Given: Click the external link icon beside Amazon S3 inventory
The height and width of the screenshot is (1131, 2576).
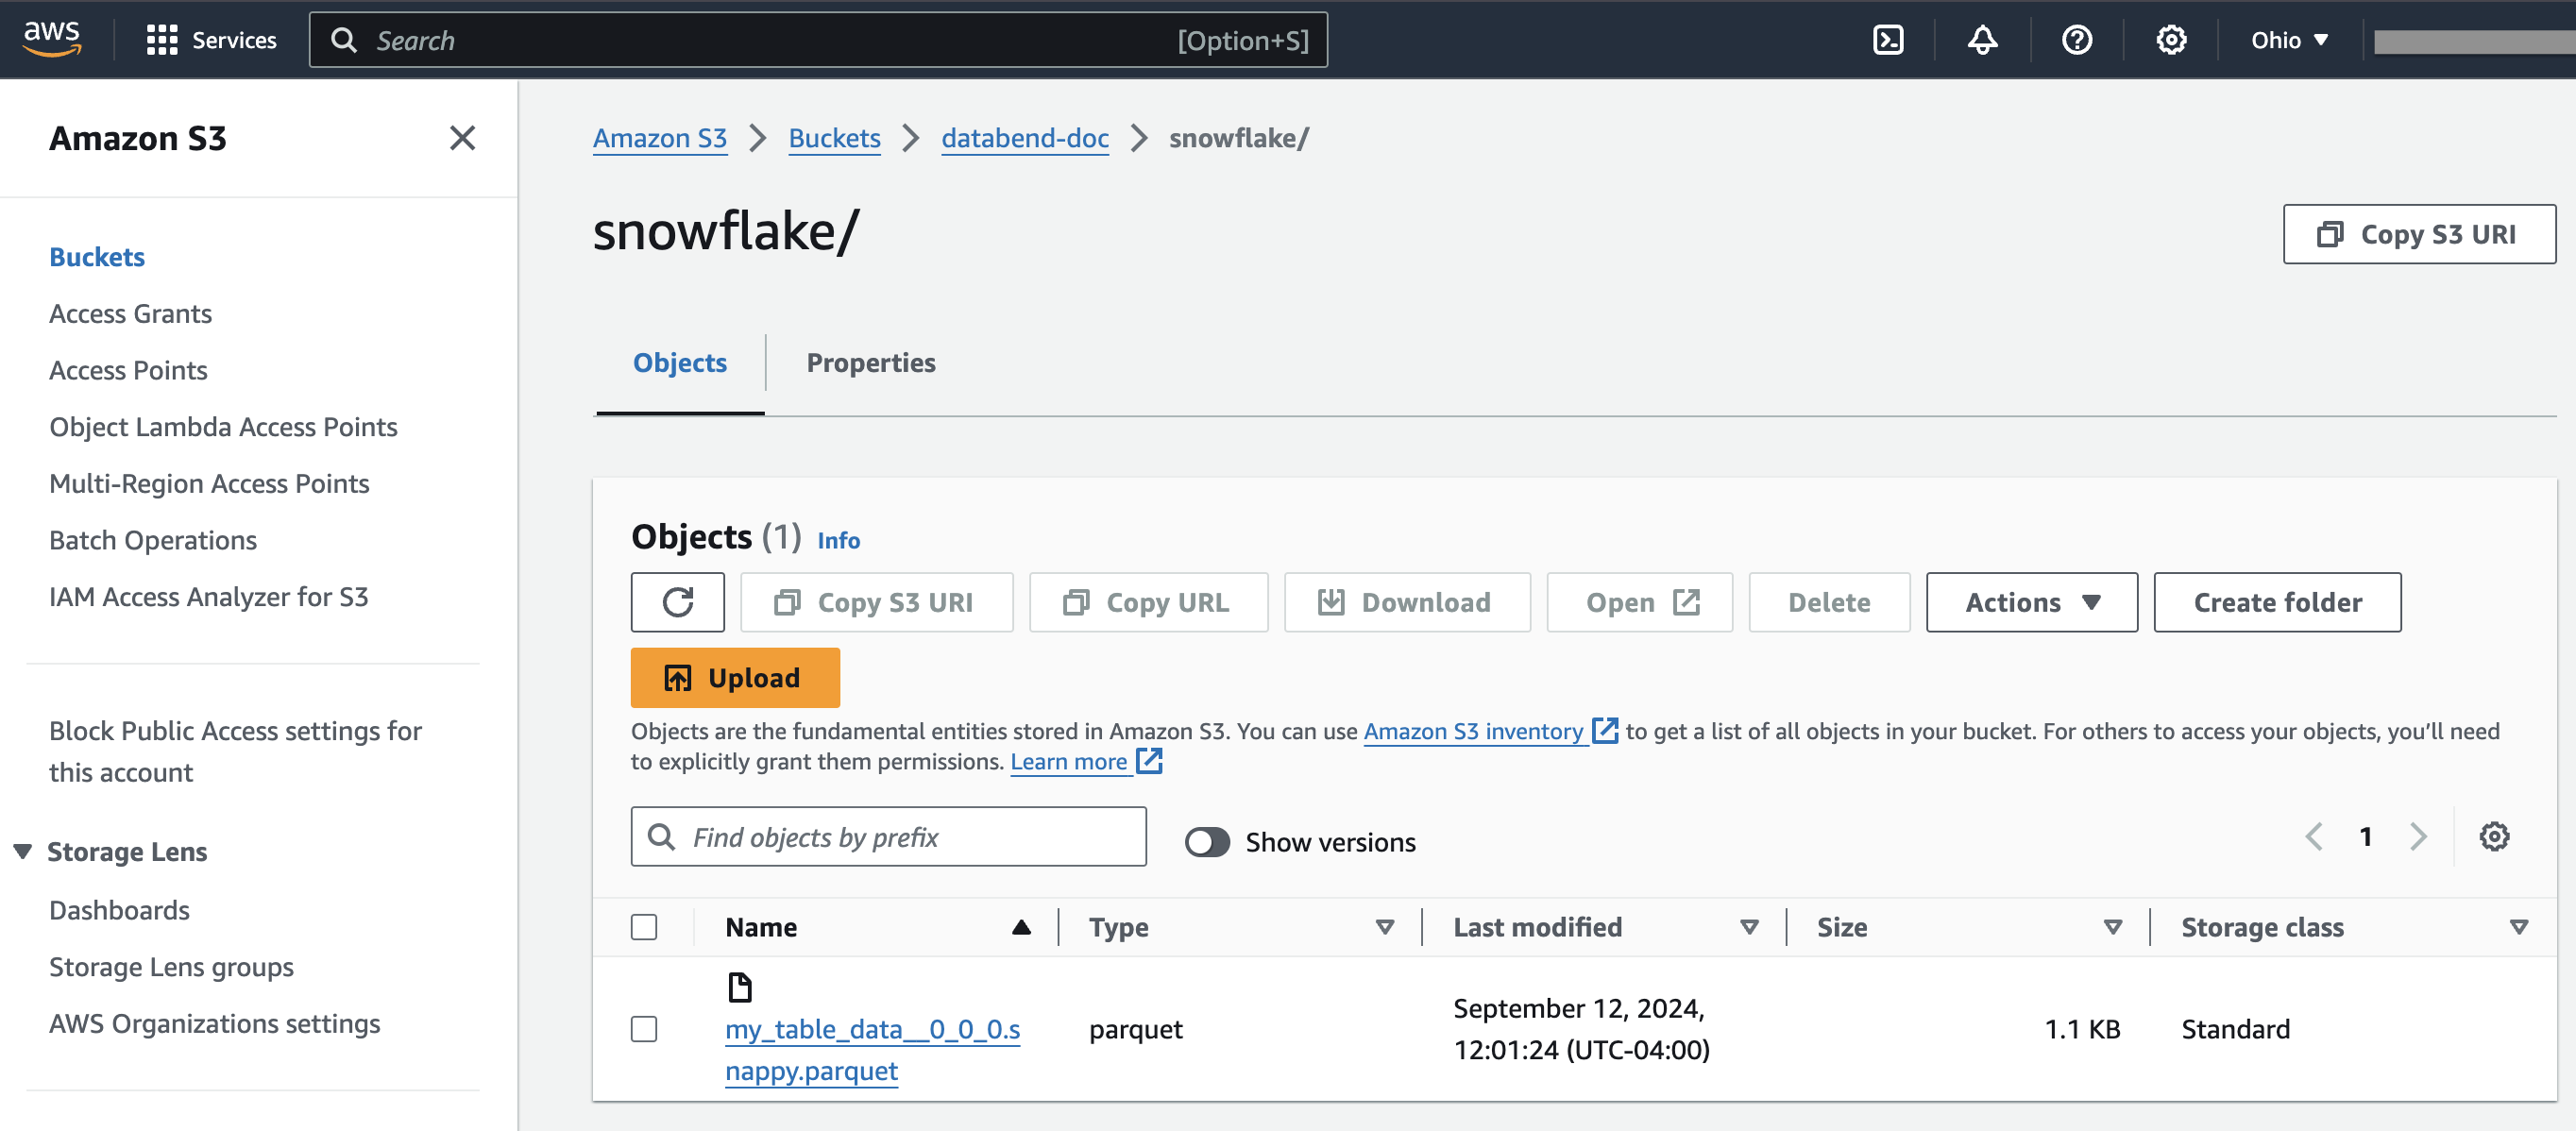Looking at the screenshot, I should 1604,730.
